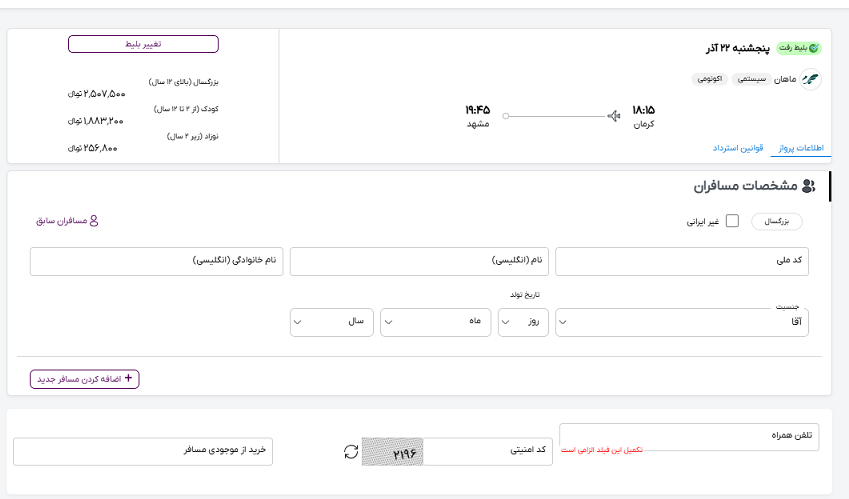Click the person icon next to مسافران سابق
Viewport: 849px width, 499px height.
tap(94, 221)
